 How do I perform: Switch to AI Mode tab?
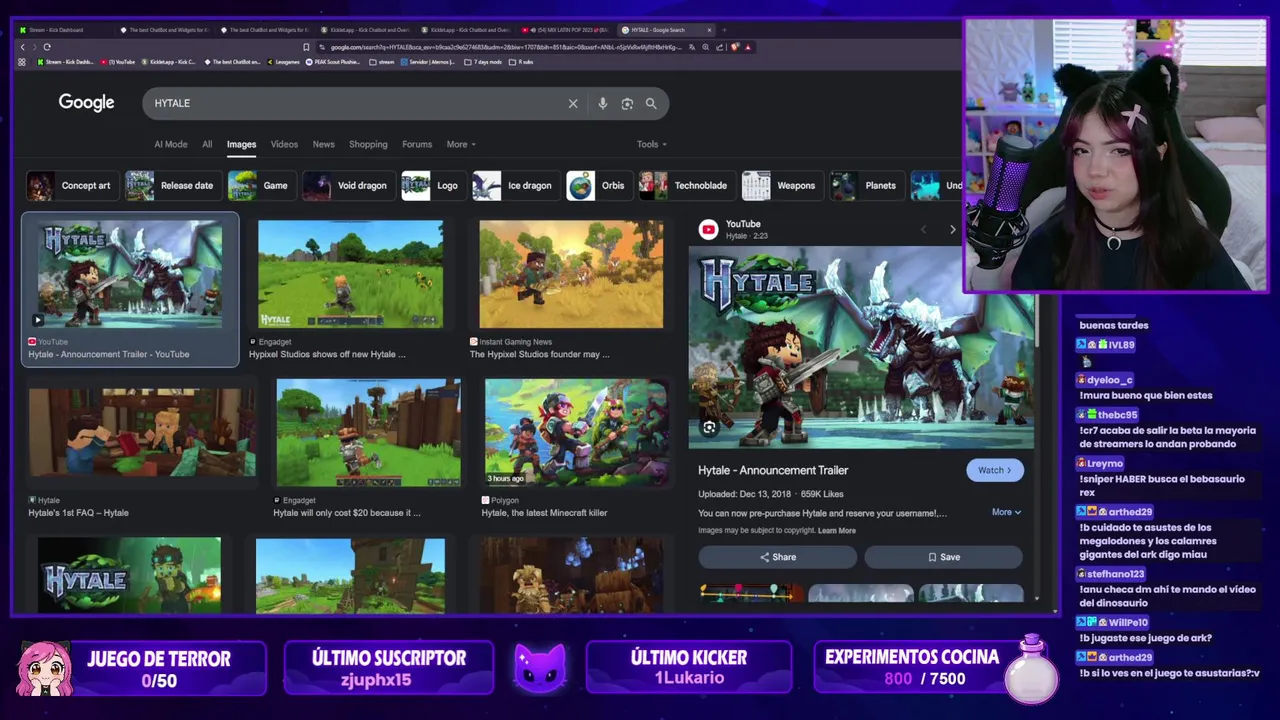pyautogui.click(x=171, y=144)
